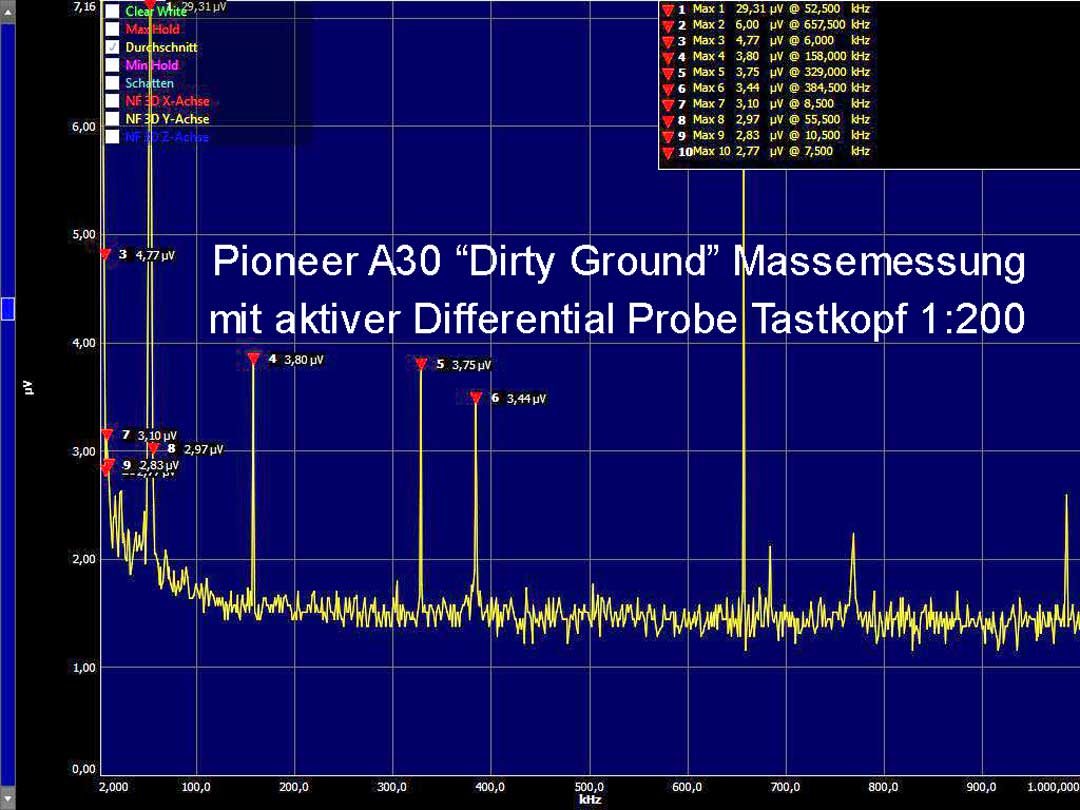
Task: Click the 3,75 µV label of marker 5
Action: (472, 365)
